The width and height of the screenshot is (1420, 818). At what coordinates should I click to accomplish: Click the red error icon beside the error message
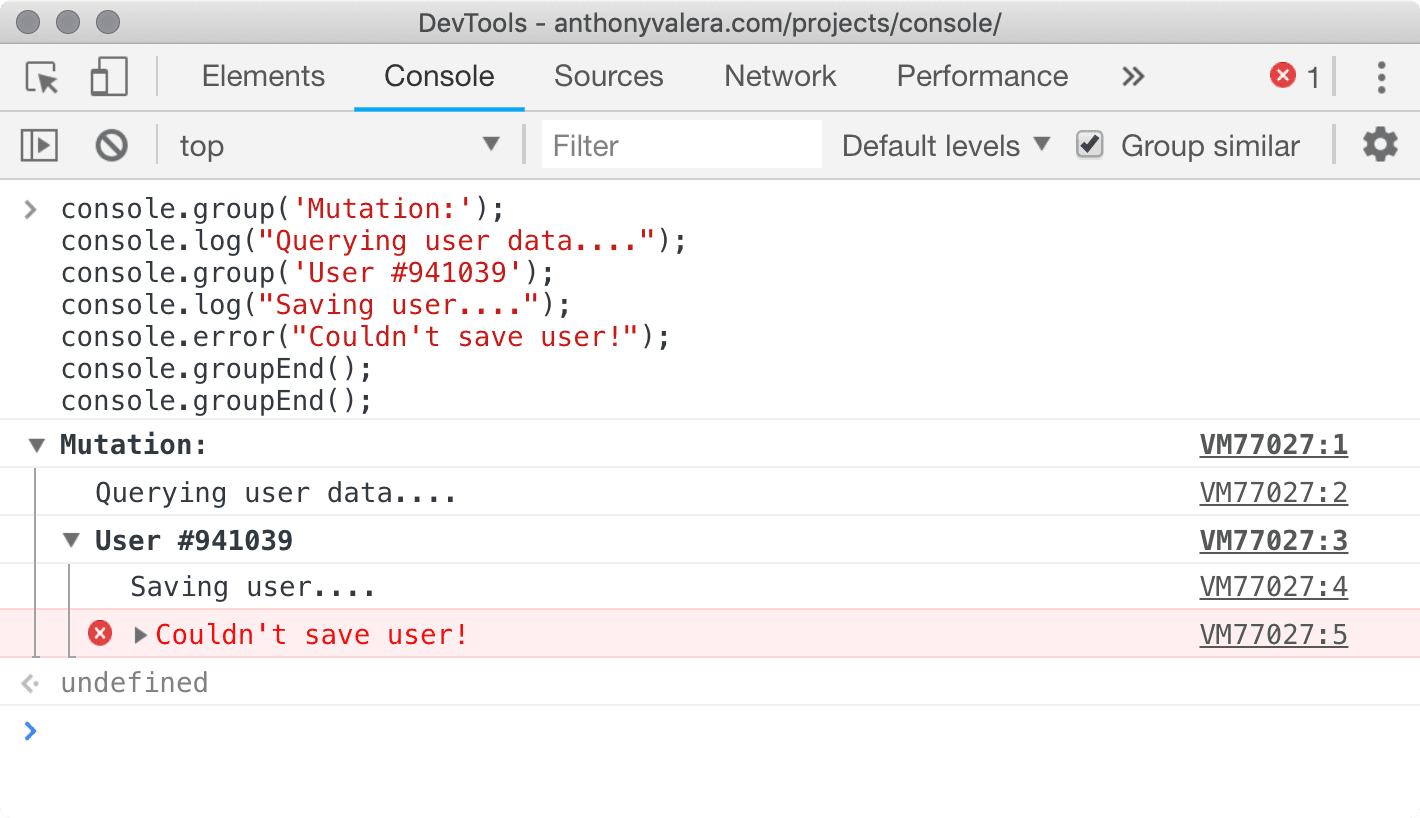point(98,634)
